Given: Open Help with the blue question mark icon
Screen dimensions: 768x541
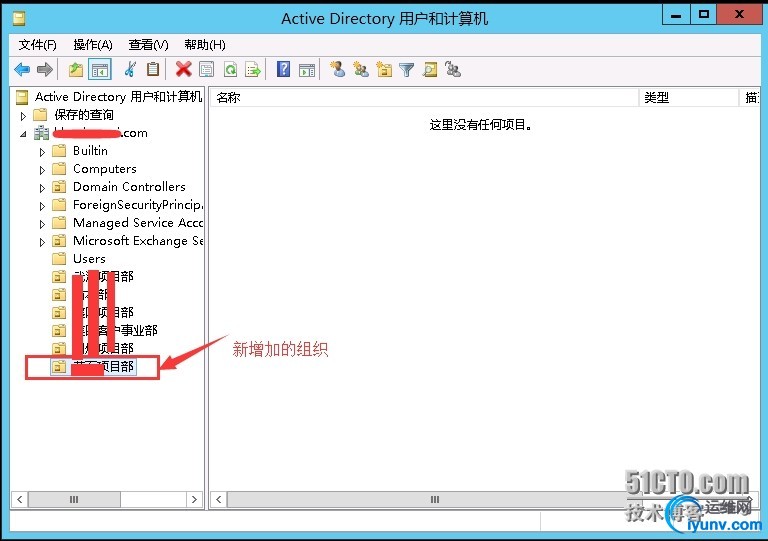Looking at the screenshot, I should click(284, 70).
